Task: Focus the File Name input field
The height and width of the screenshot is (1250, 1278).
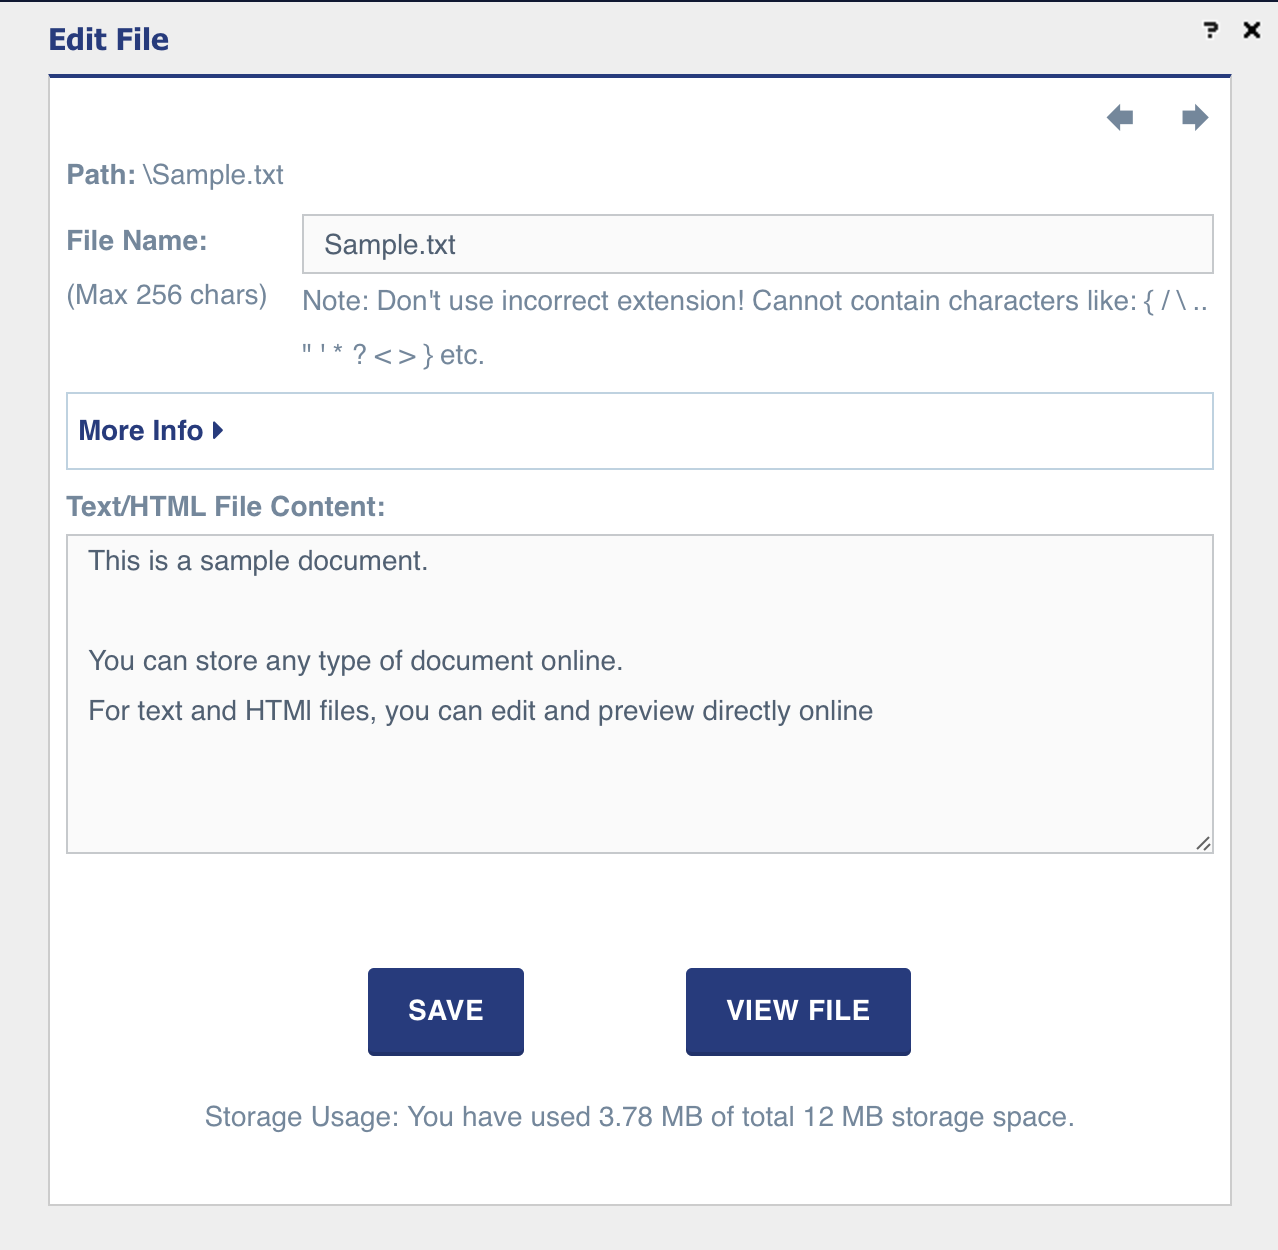Action: 757,245
